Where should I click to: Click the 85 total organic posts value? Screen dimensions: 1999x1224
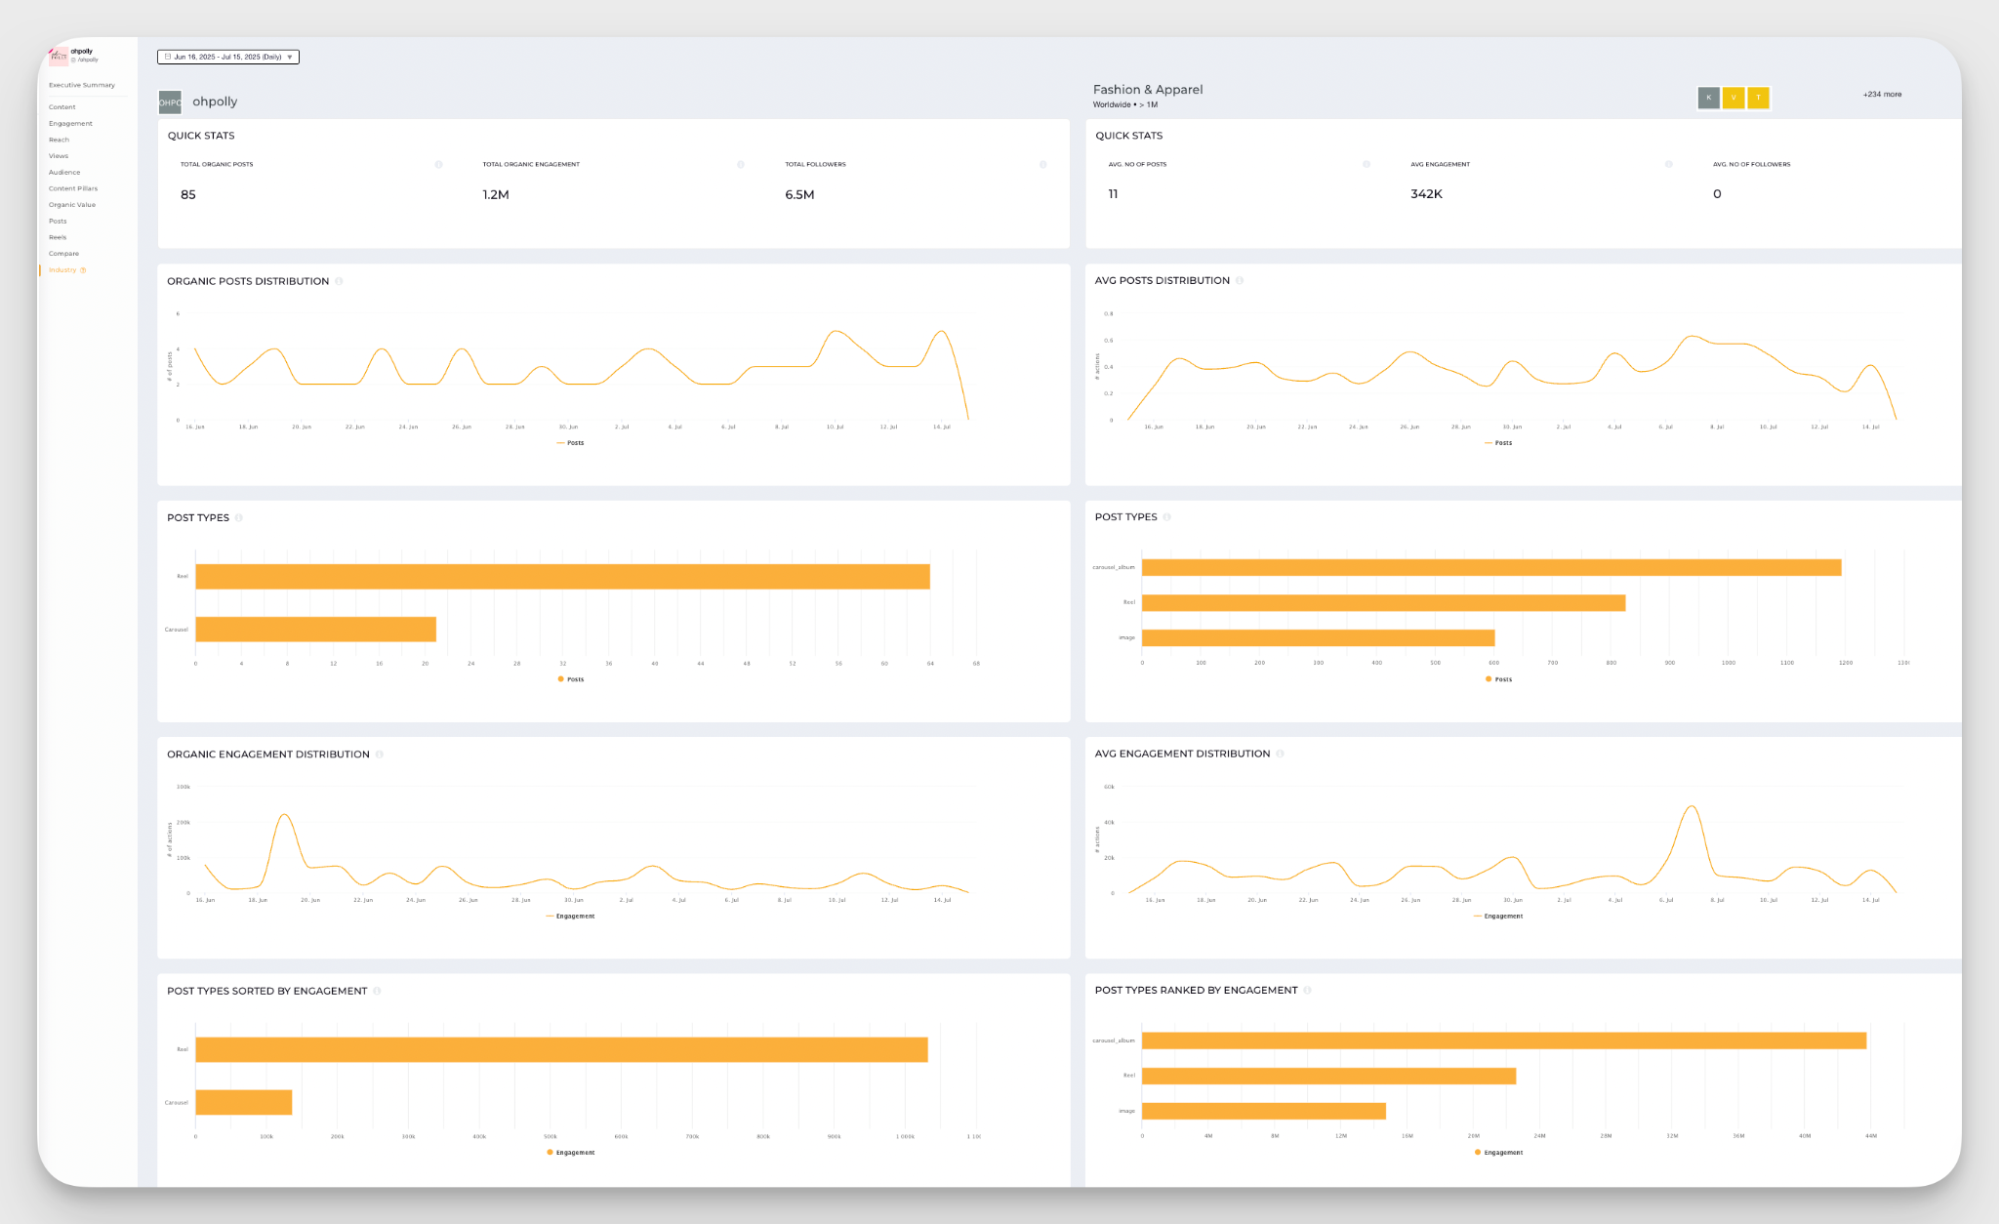click(188, 195)
